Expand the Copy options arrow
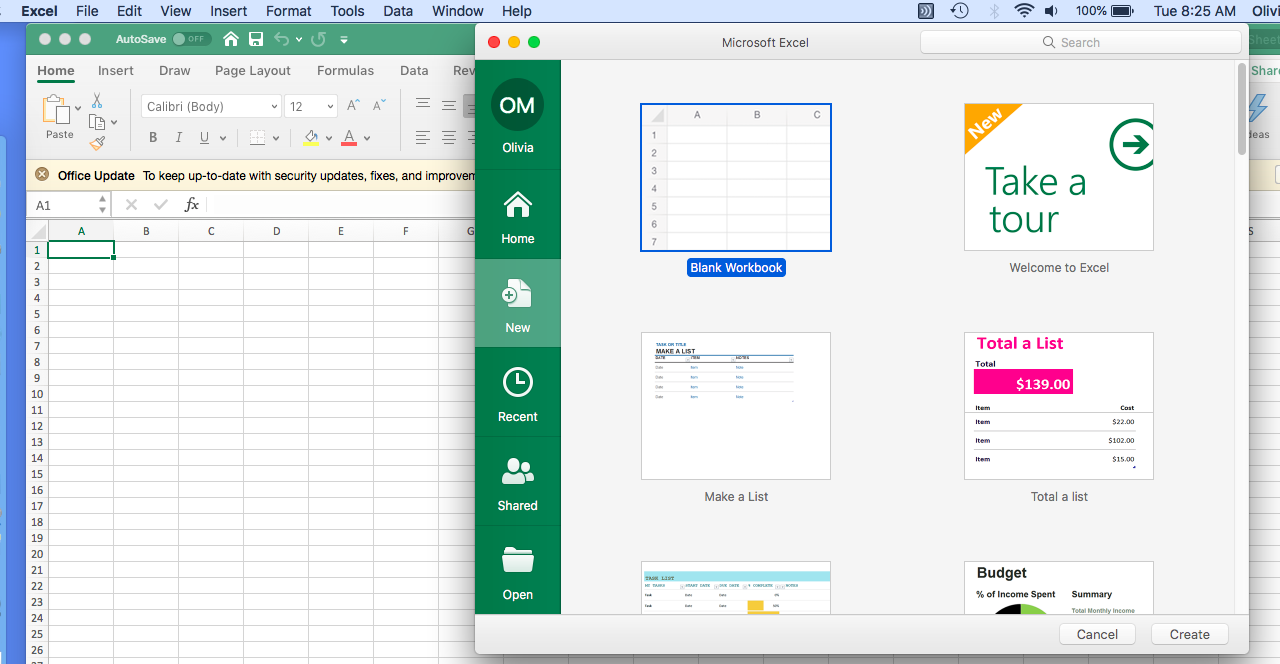This screenshot has width=1280, height=664. (114, 123)
